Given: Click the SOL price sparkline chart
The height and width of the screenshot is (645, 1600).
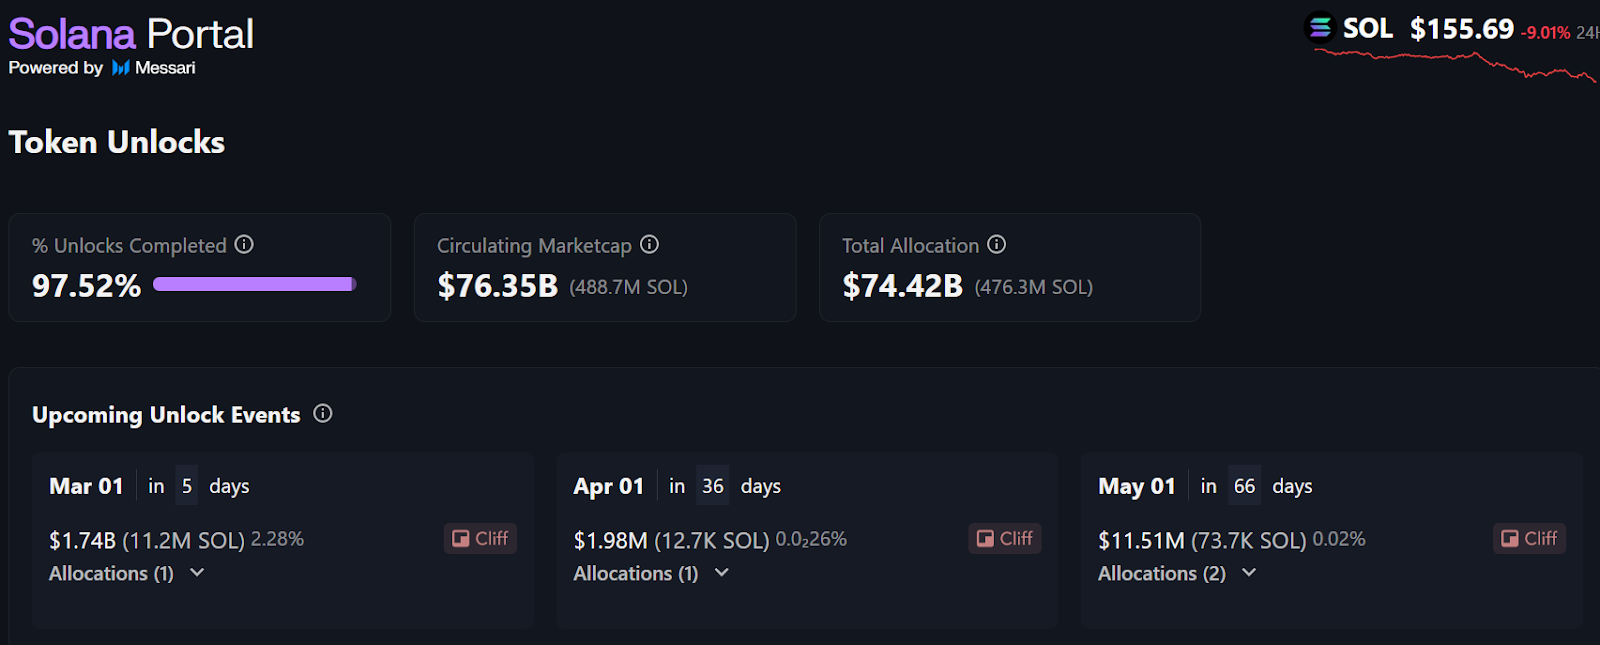Looking at the screenshot, I should pyautogui.click(x=1456, y=64).
